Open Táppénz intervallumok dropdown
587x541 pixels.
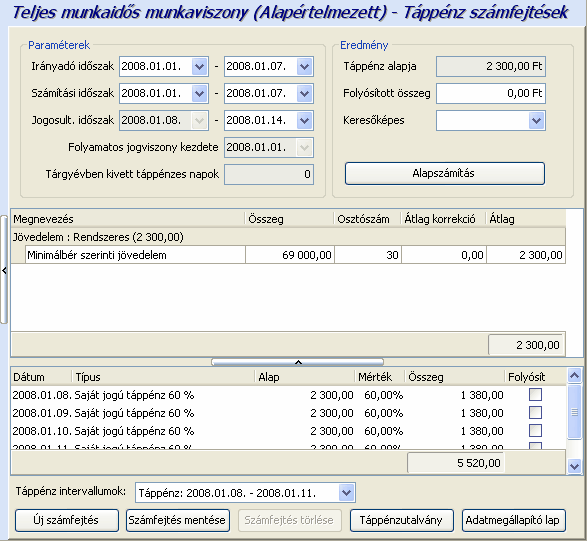pos(346,493)
